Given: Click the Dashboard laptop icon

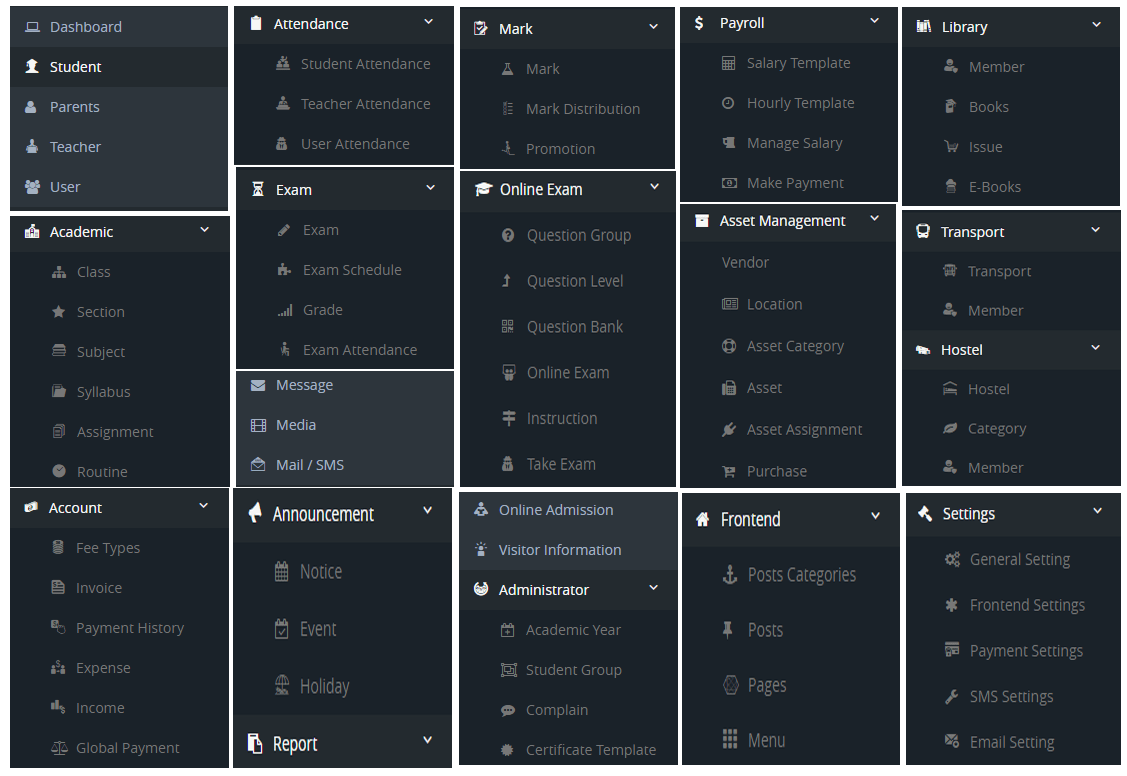Looking at the screenshot, I should 32,27.
